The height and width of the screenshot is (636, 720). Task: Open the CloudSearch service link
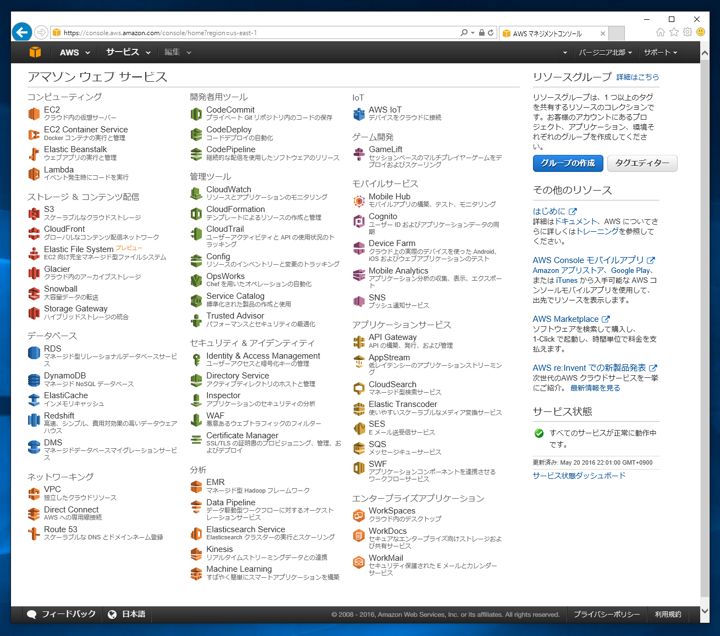point(393,384)
